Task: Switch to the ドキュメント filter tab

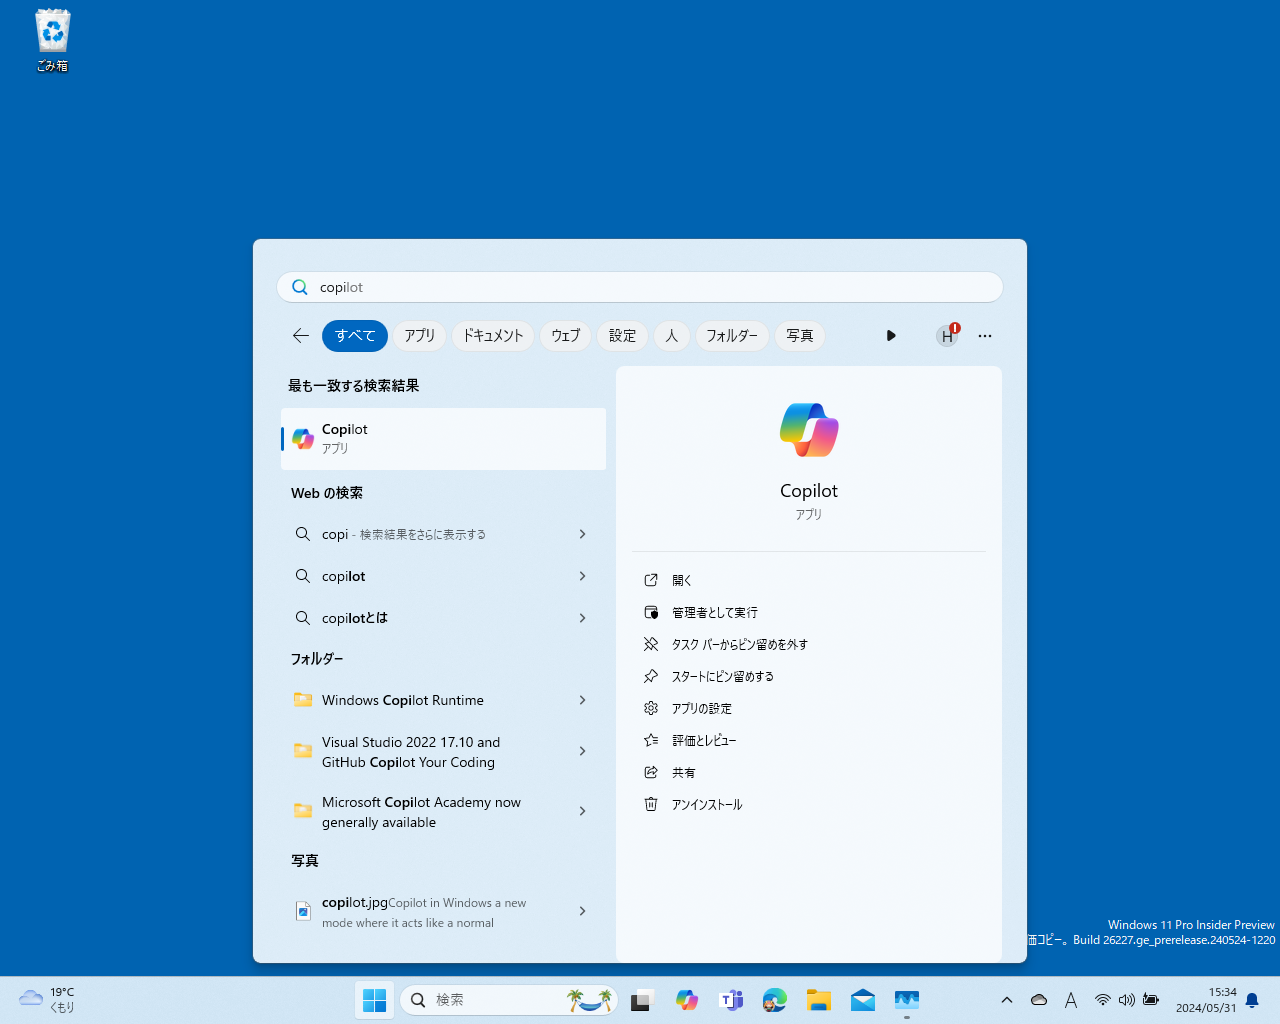Action: click(x=493, y=336)
